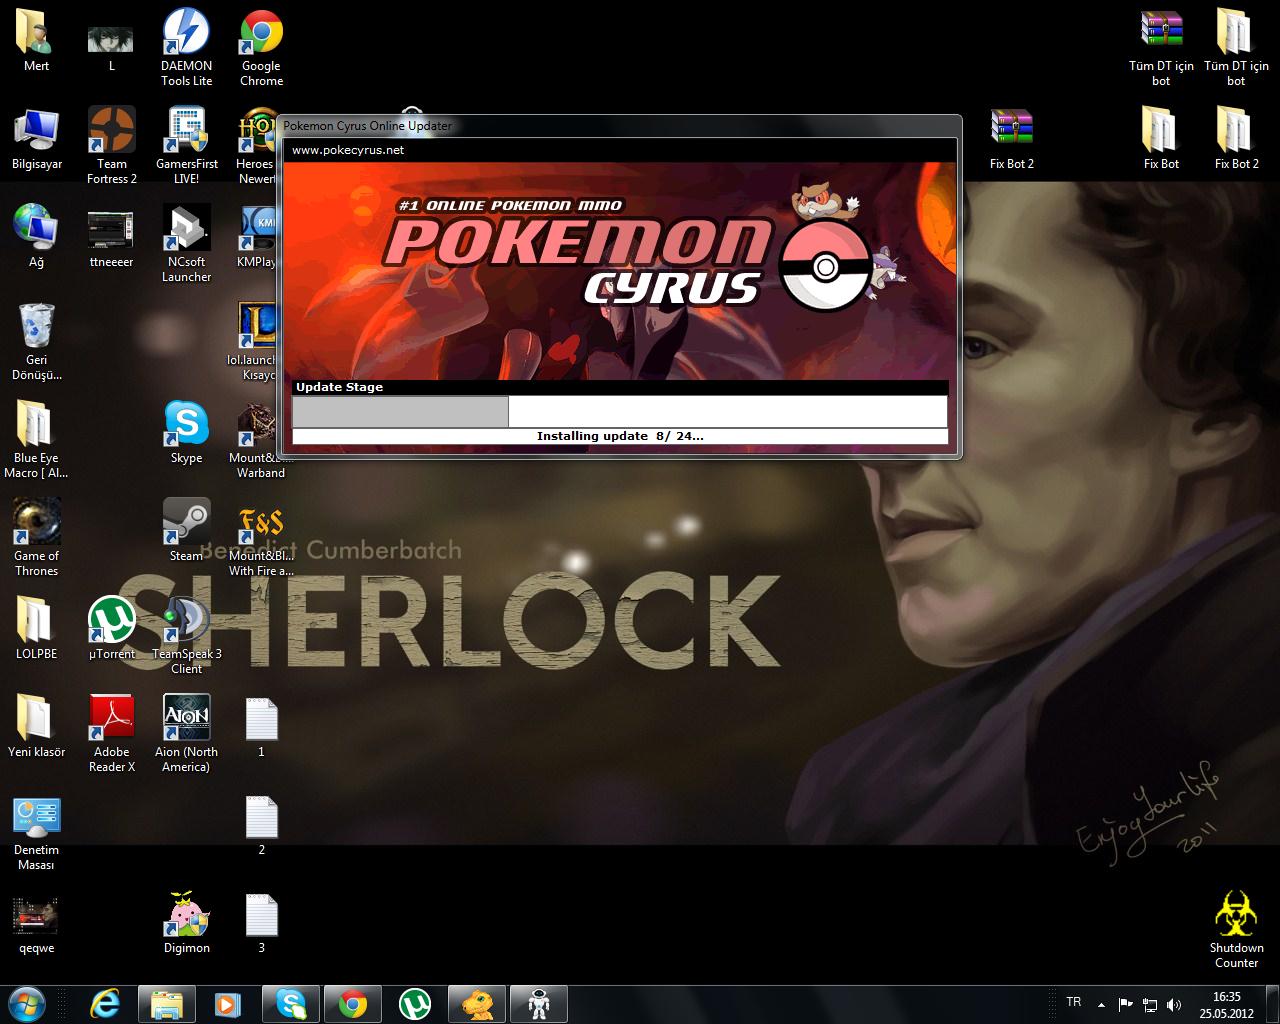Open GamersFirst LIVE! shortcut
Screen dimensions: 1280x1024
coord(186,146)
